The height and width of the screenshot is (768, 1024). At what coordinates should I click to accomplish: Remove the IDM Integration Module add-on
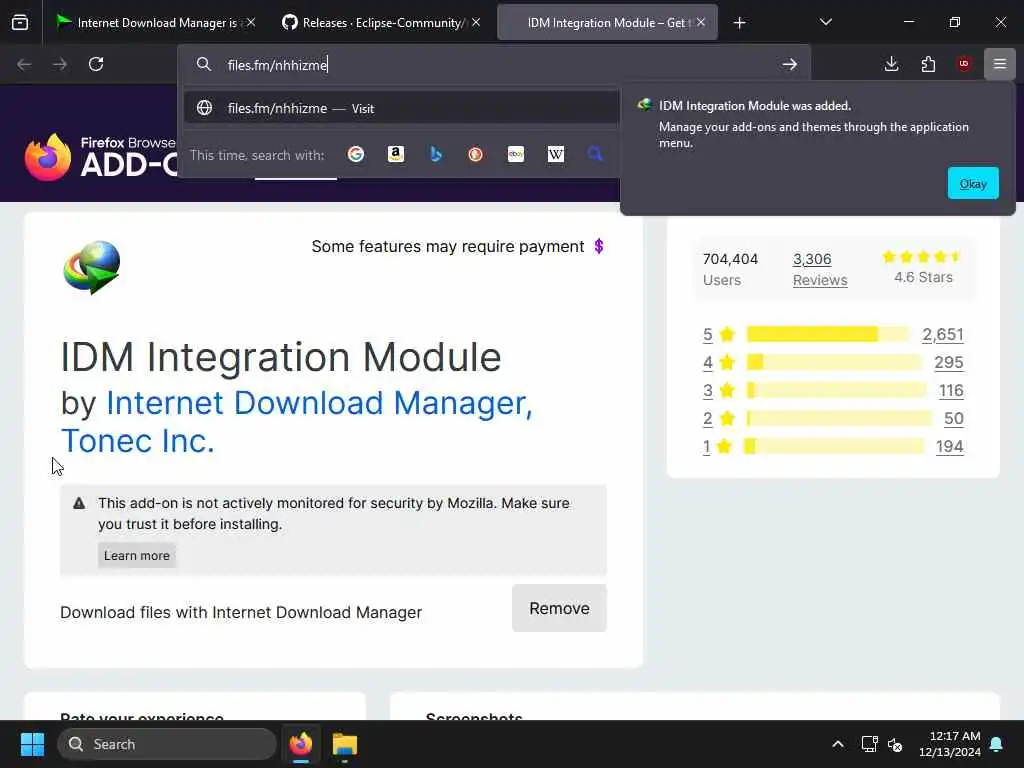559,608
